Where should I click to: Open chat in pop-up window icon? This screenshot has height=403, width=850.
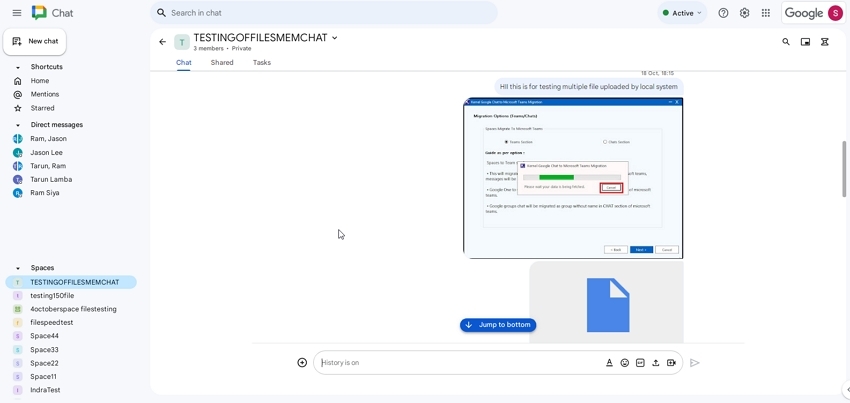point(806,42)
